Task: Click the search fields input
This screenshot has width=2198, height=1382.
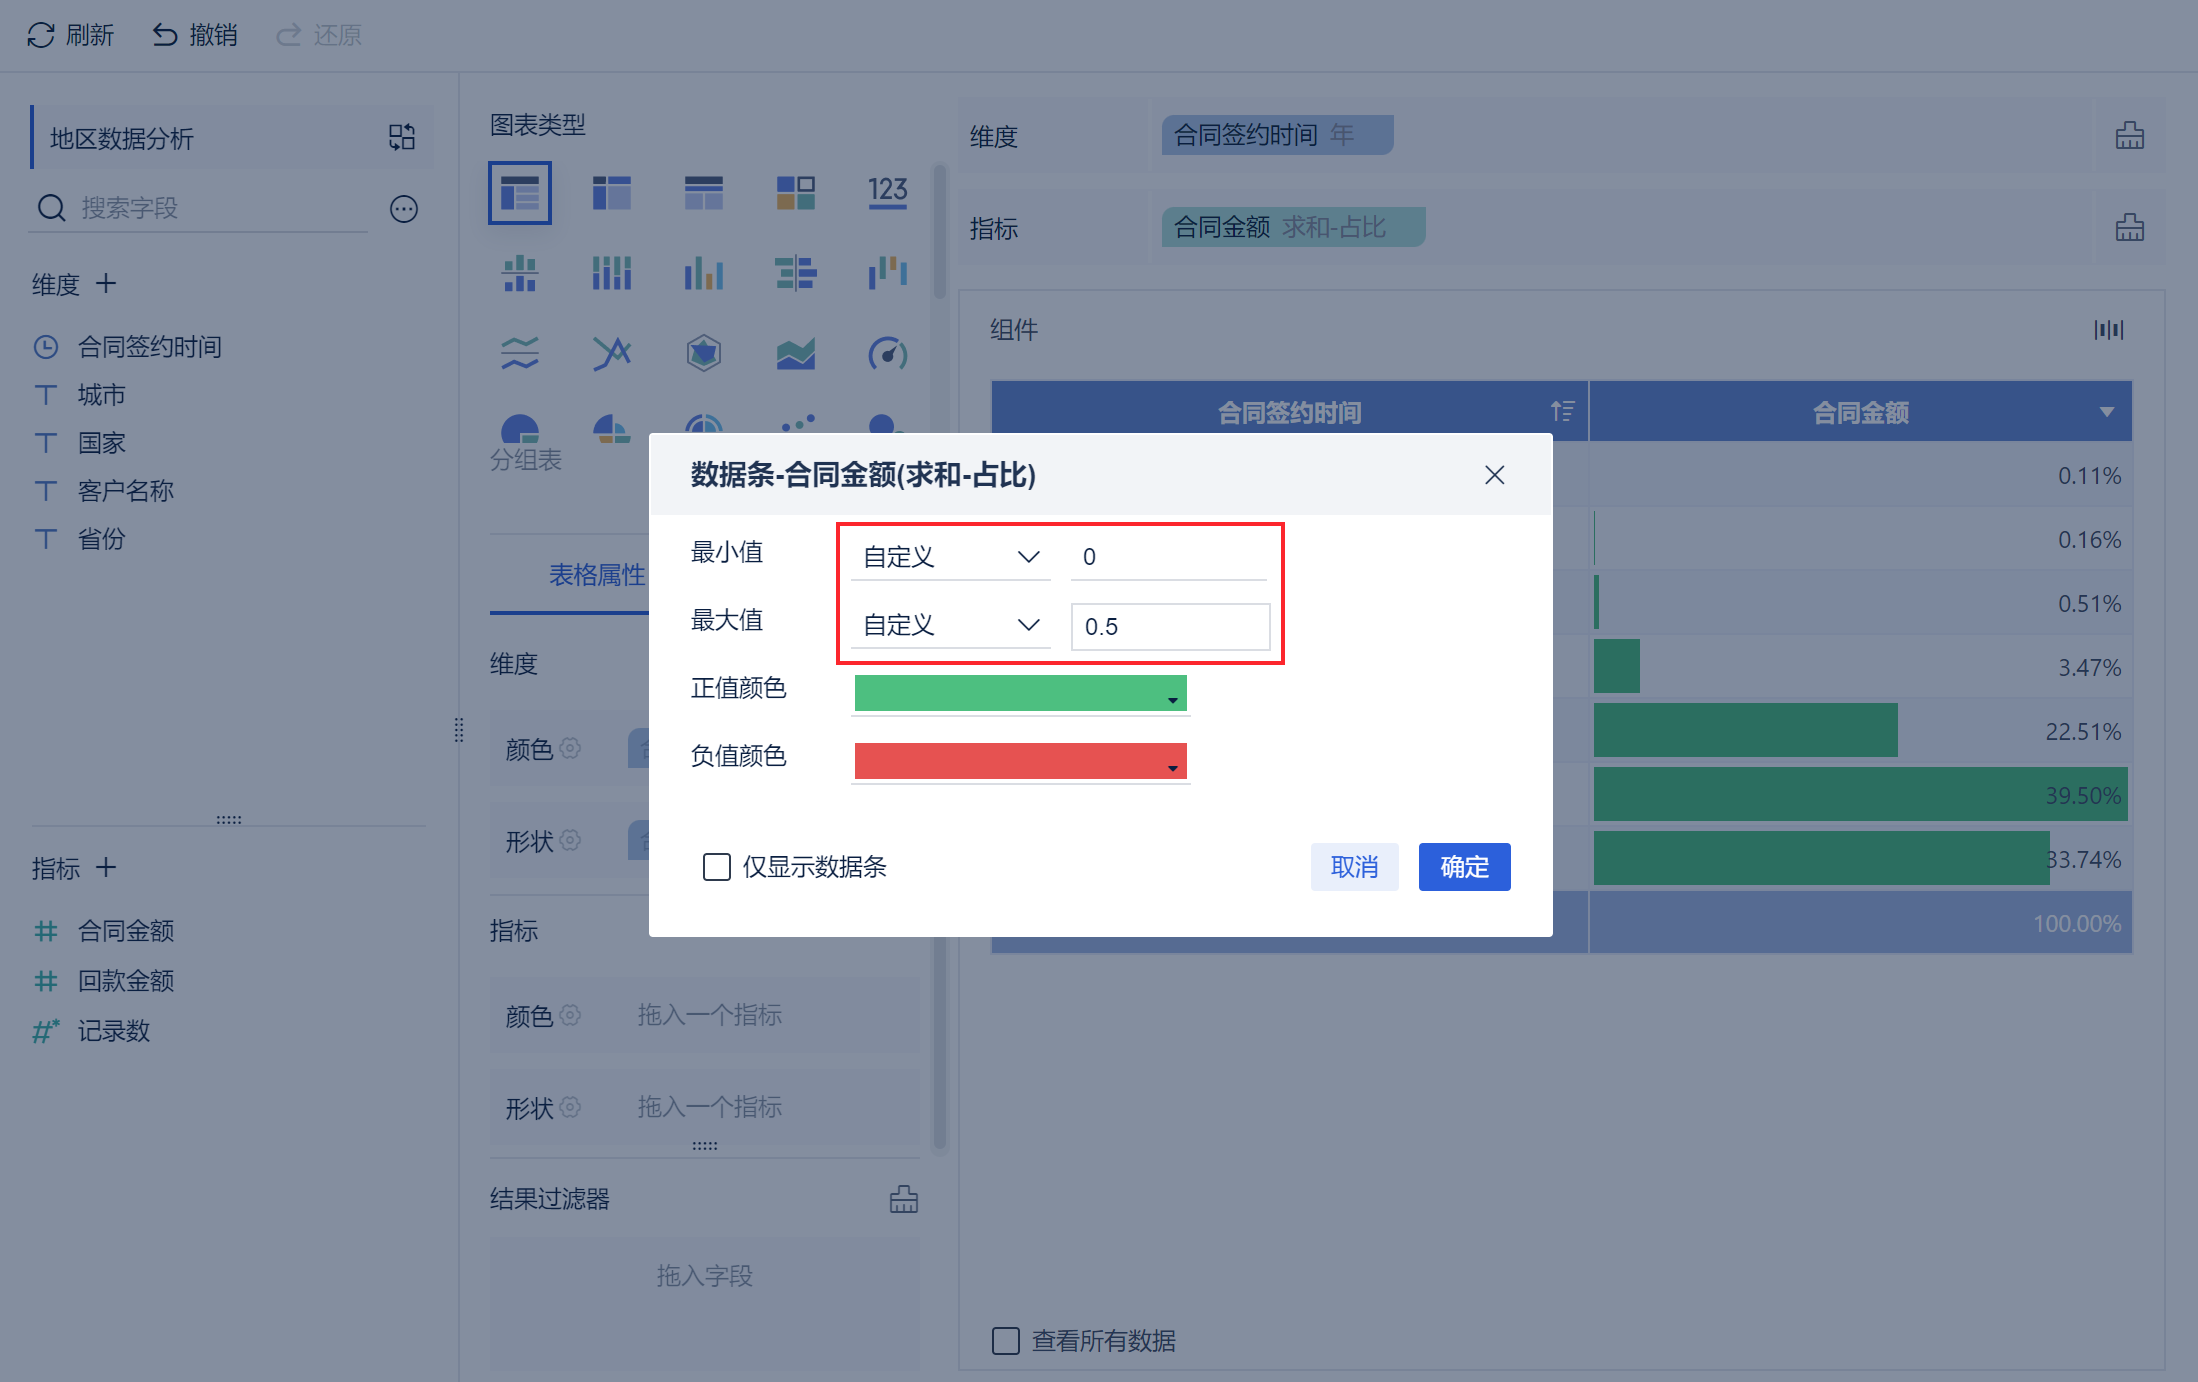Action: pos(200,208)
